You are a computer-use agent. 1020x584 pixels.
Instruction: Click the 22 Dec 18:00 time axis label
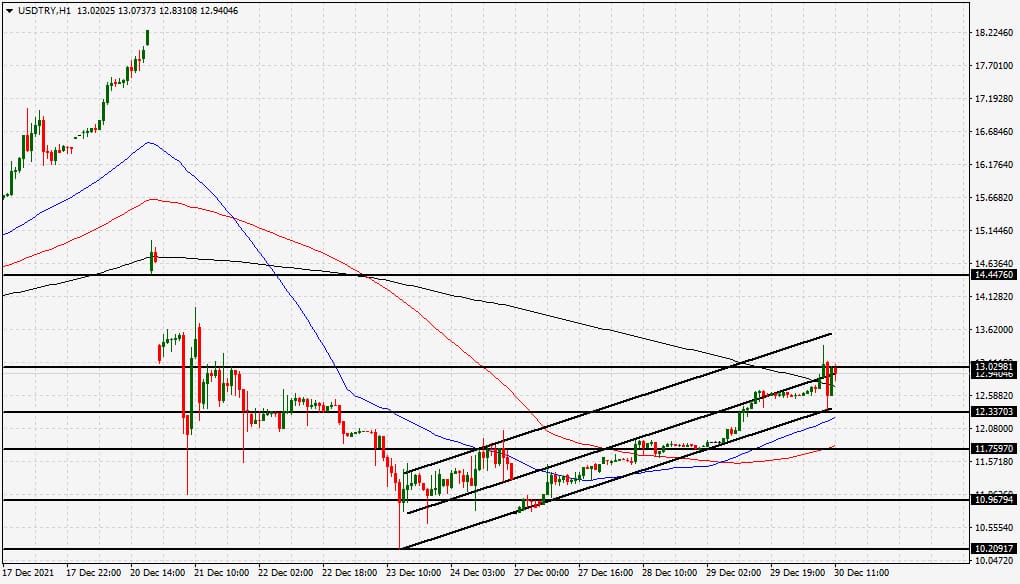[349, 573]
